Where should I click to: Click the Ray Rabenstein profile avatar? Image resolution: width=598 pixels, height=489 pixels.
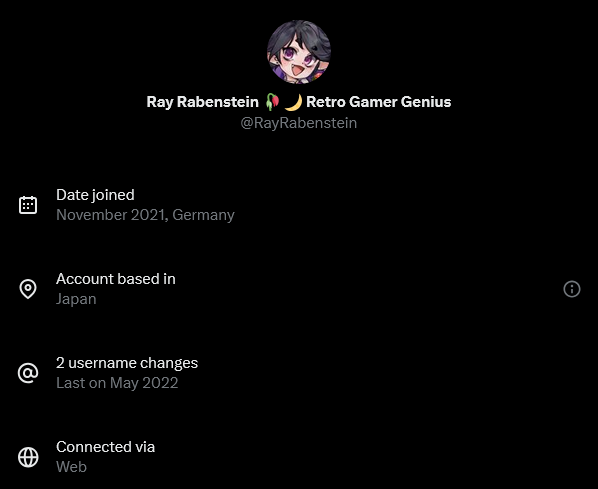tap(299, 52)
